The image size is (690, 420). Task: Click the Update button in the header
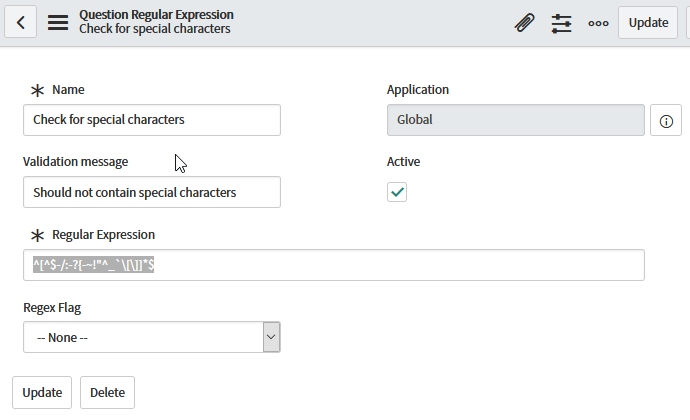(x=648, y=22)
